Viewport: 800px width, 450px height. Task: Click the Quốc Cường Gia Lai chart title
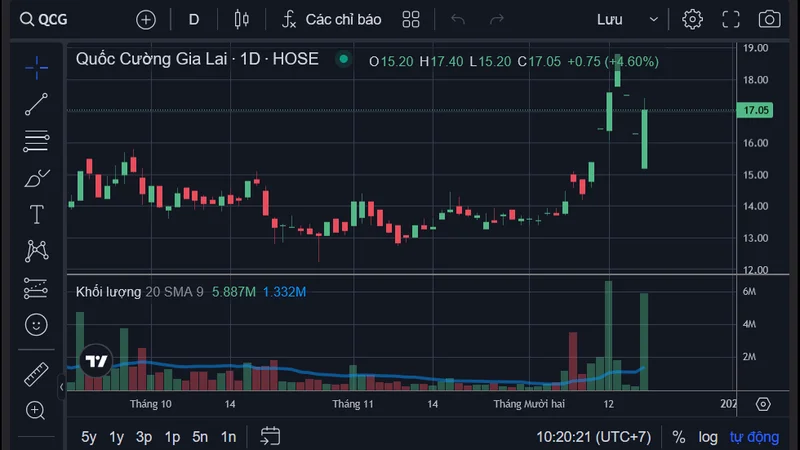(197, 59)
